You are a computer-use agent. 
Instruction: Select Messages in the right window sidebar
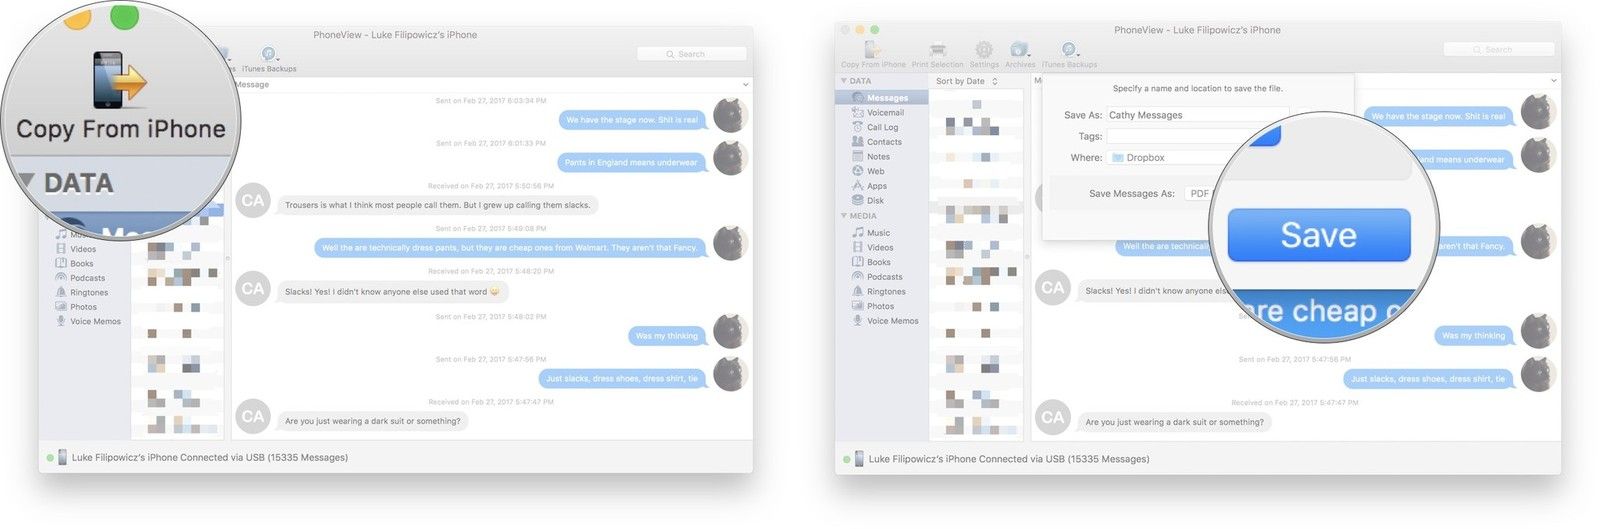point(886,98)
